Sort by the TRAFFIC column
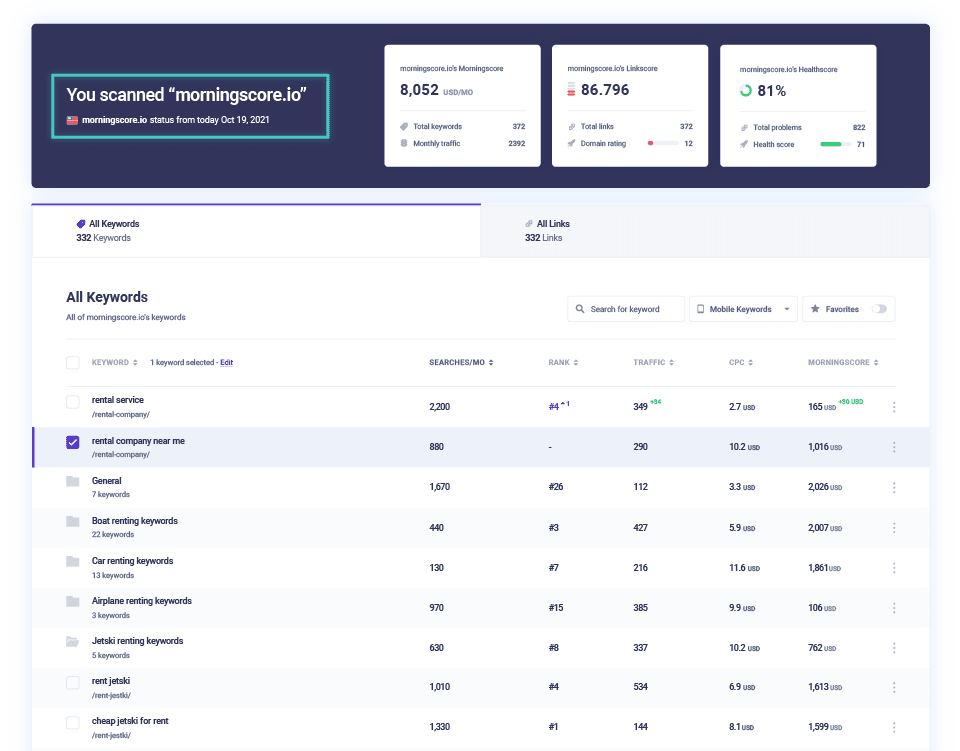The width and height of the screenshot is (960, 751). tap(653, 362)
